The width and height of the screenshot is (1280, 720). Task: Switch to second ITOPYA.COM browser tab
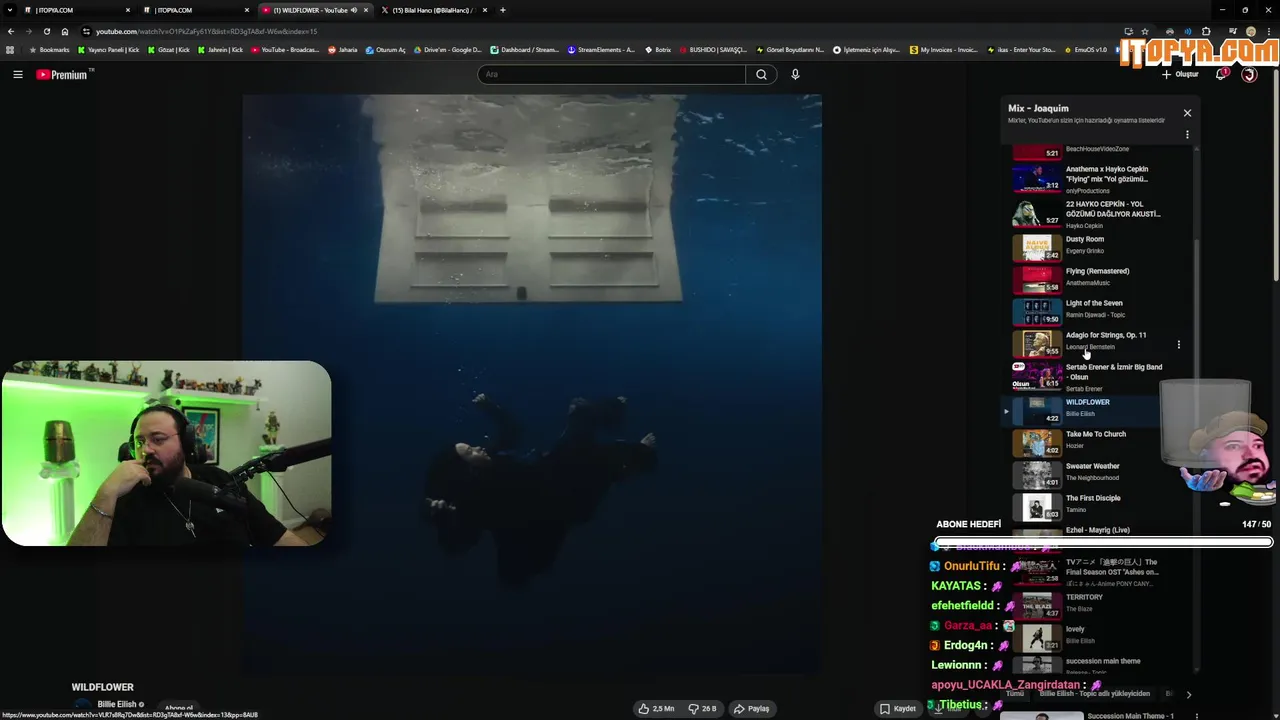195,10
